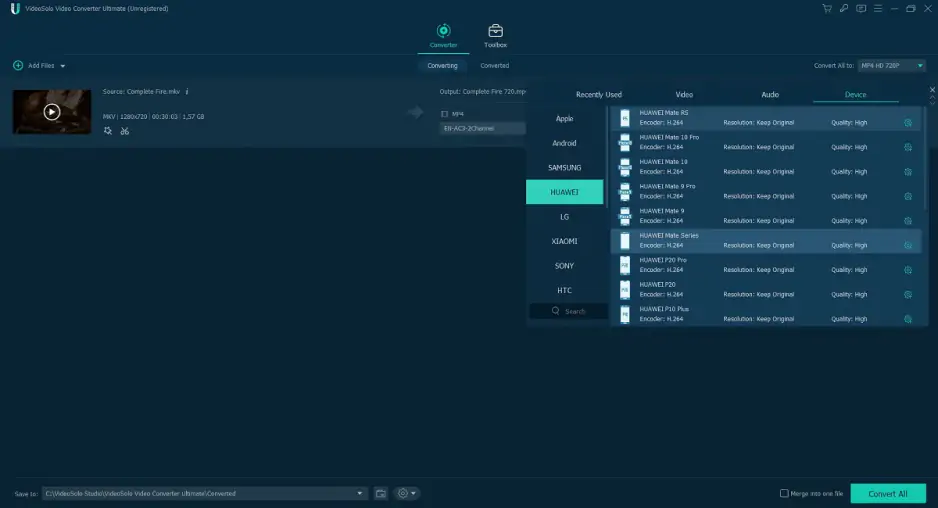Open settings gear for HUAWEI P20 Pro

click(x=907, y=270)
